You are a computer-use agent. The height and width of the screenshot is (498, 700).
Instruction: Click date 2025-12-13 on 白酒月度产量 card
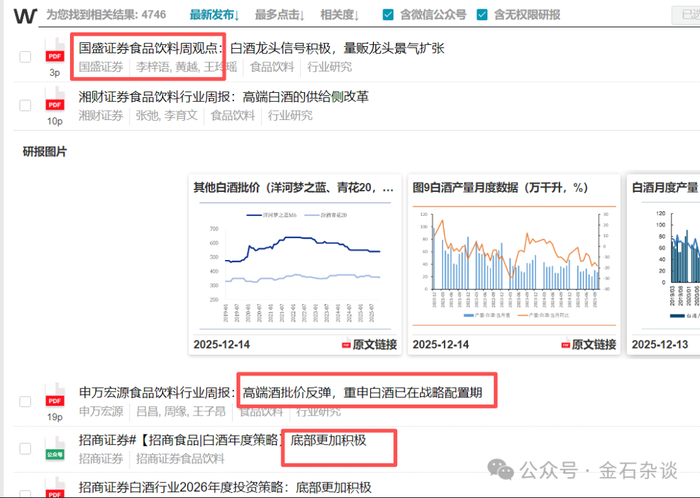(x=660, y=344)
